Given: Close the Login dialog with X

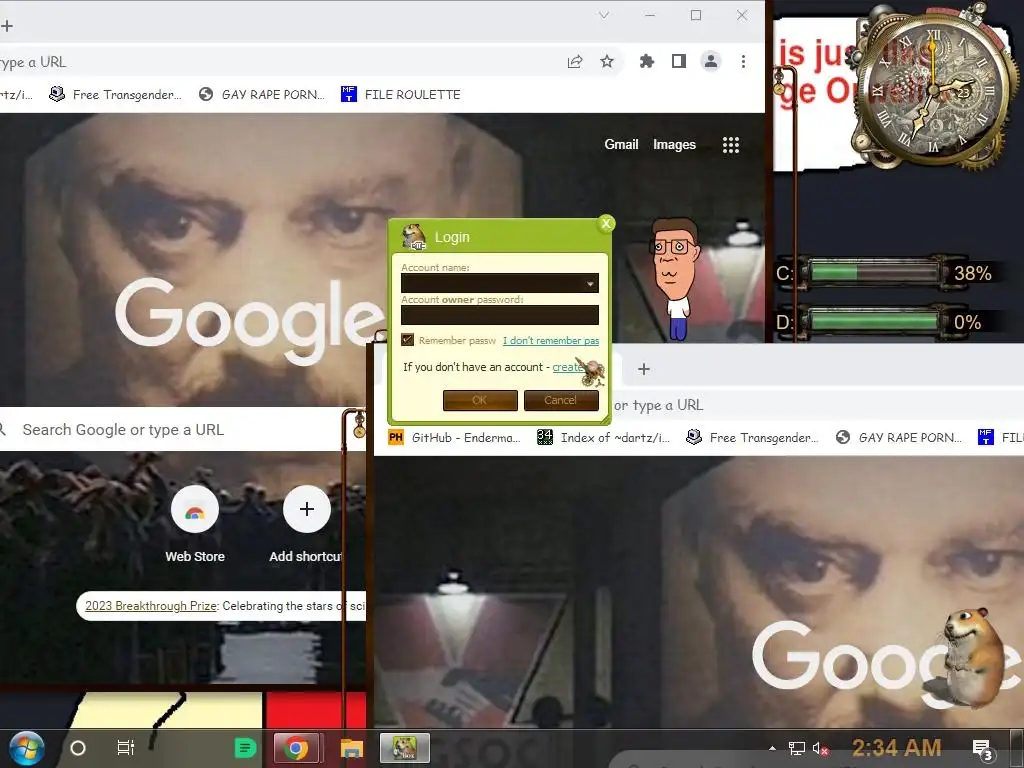Looking at the screenshot, I should pos(606,224).
